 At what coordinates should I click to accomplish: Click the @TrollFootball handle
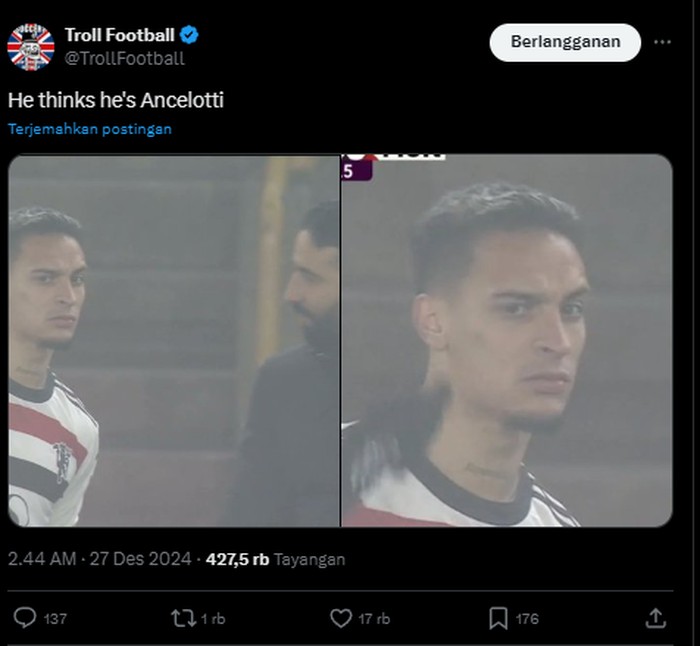coord(124,58)
